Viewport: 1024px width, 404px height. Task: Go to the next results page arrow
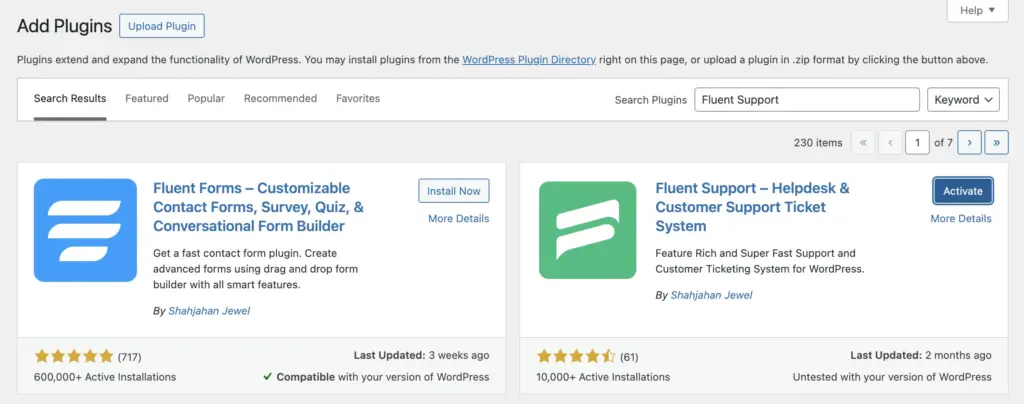(x=969, y=142)
